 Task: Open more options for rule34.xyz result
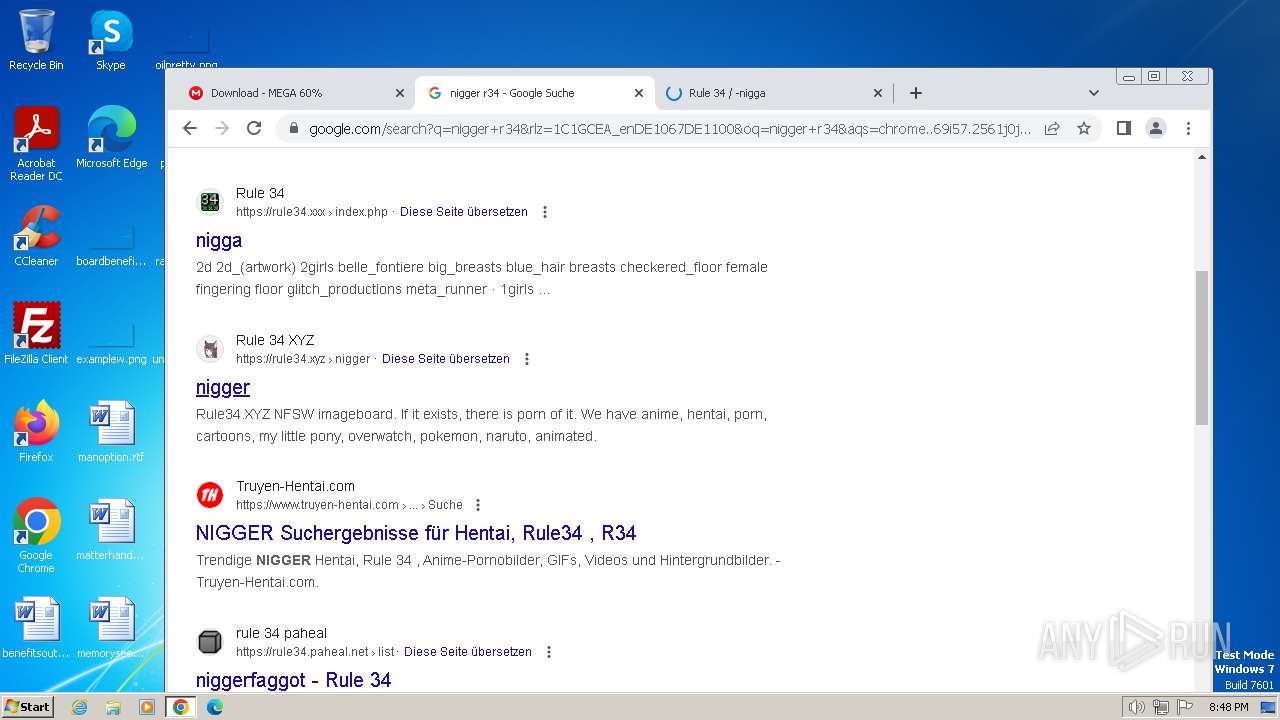click(527, 359)
